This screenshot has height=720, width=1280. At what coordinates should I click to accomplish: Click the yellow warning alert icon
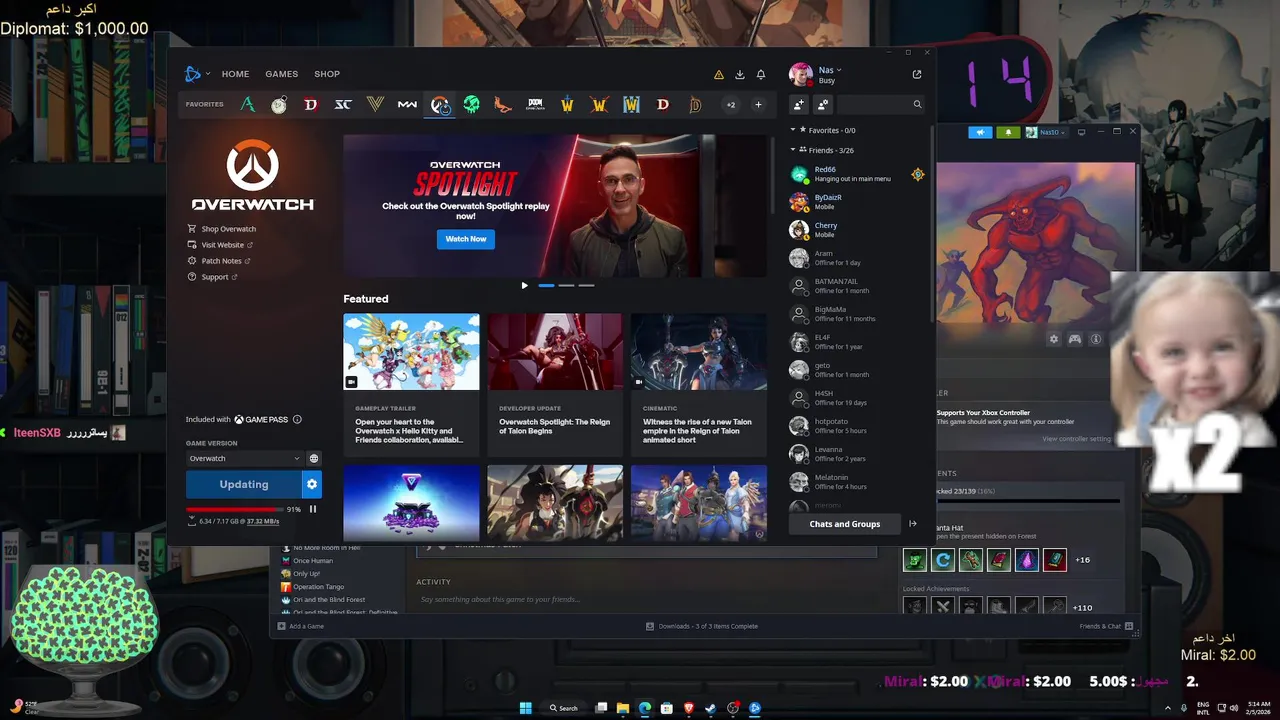[718, 75]
